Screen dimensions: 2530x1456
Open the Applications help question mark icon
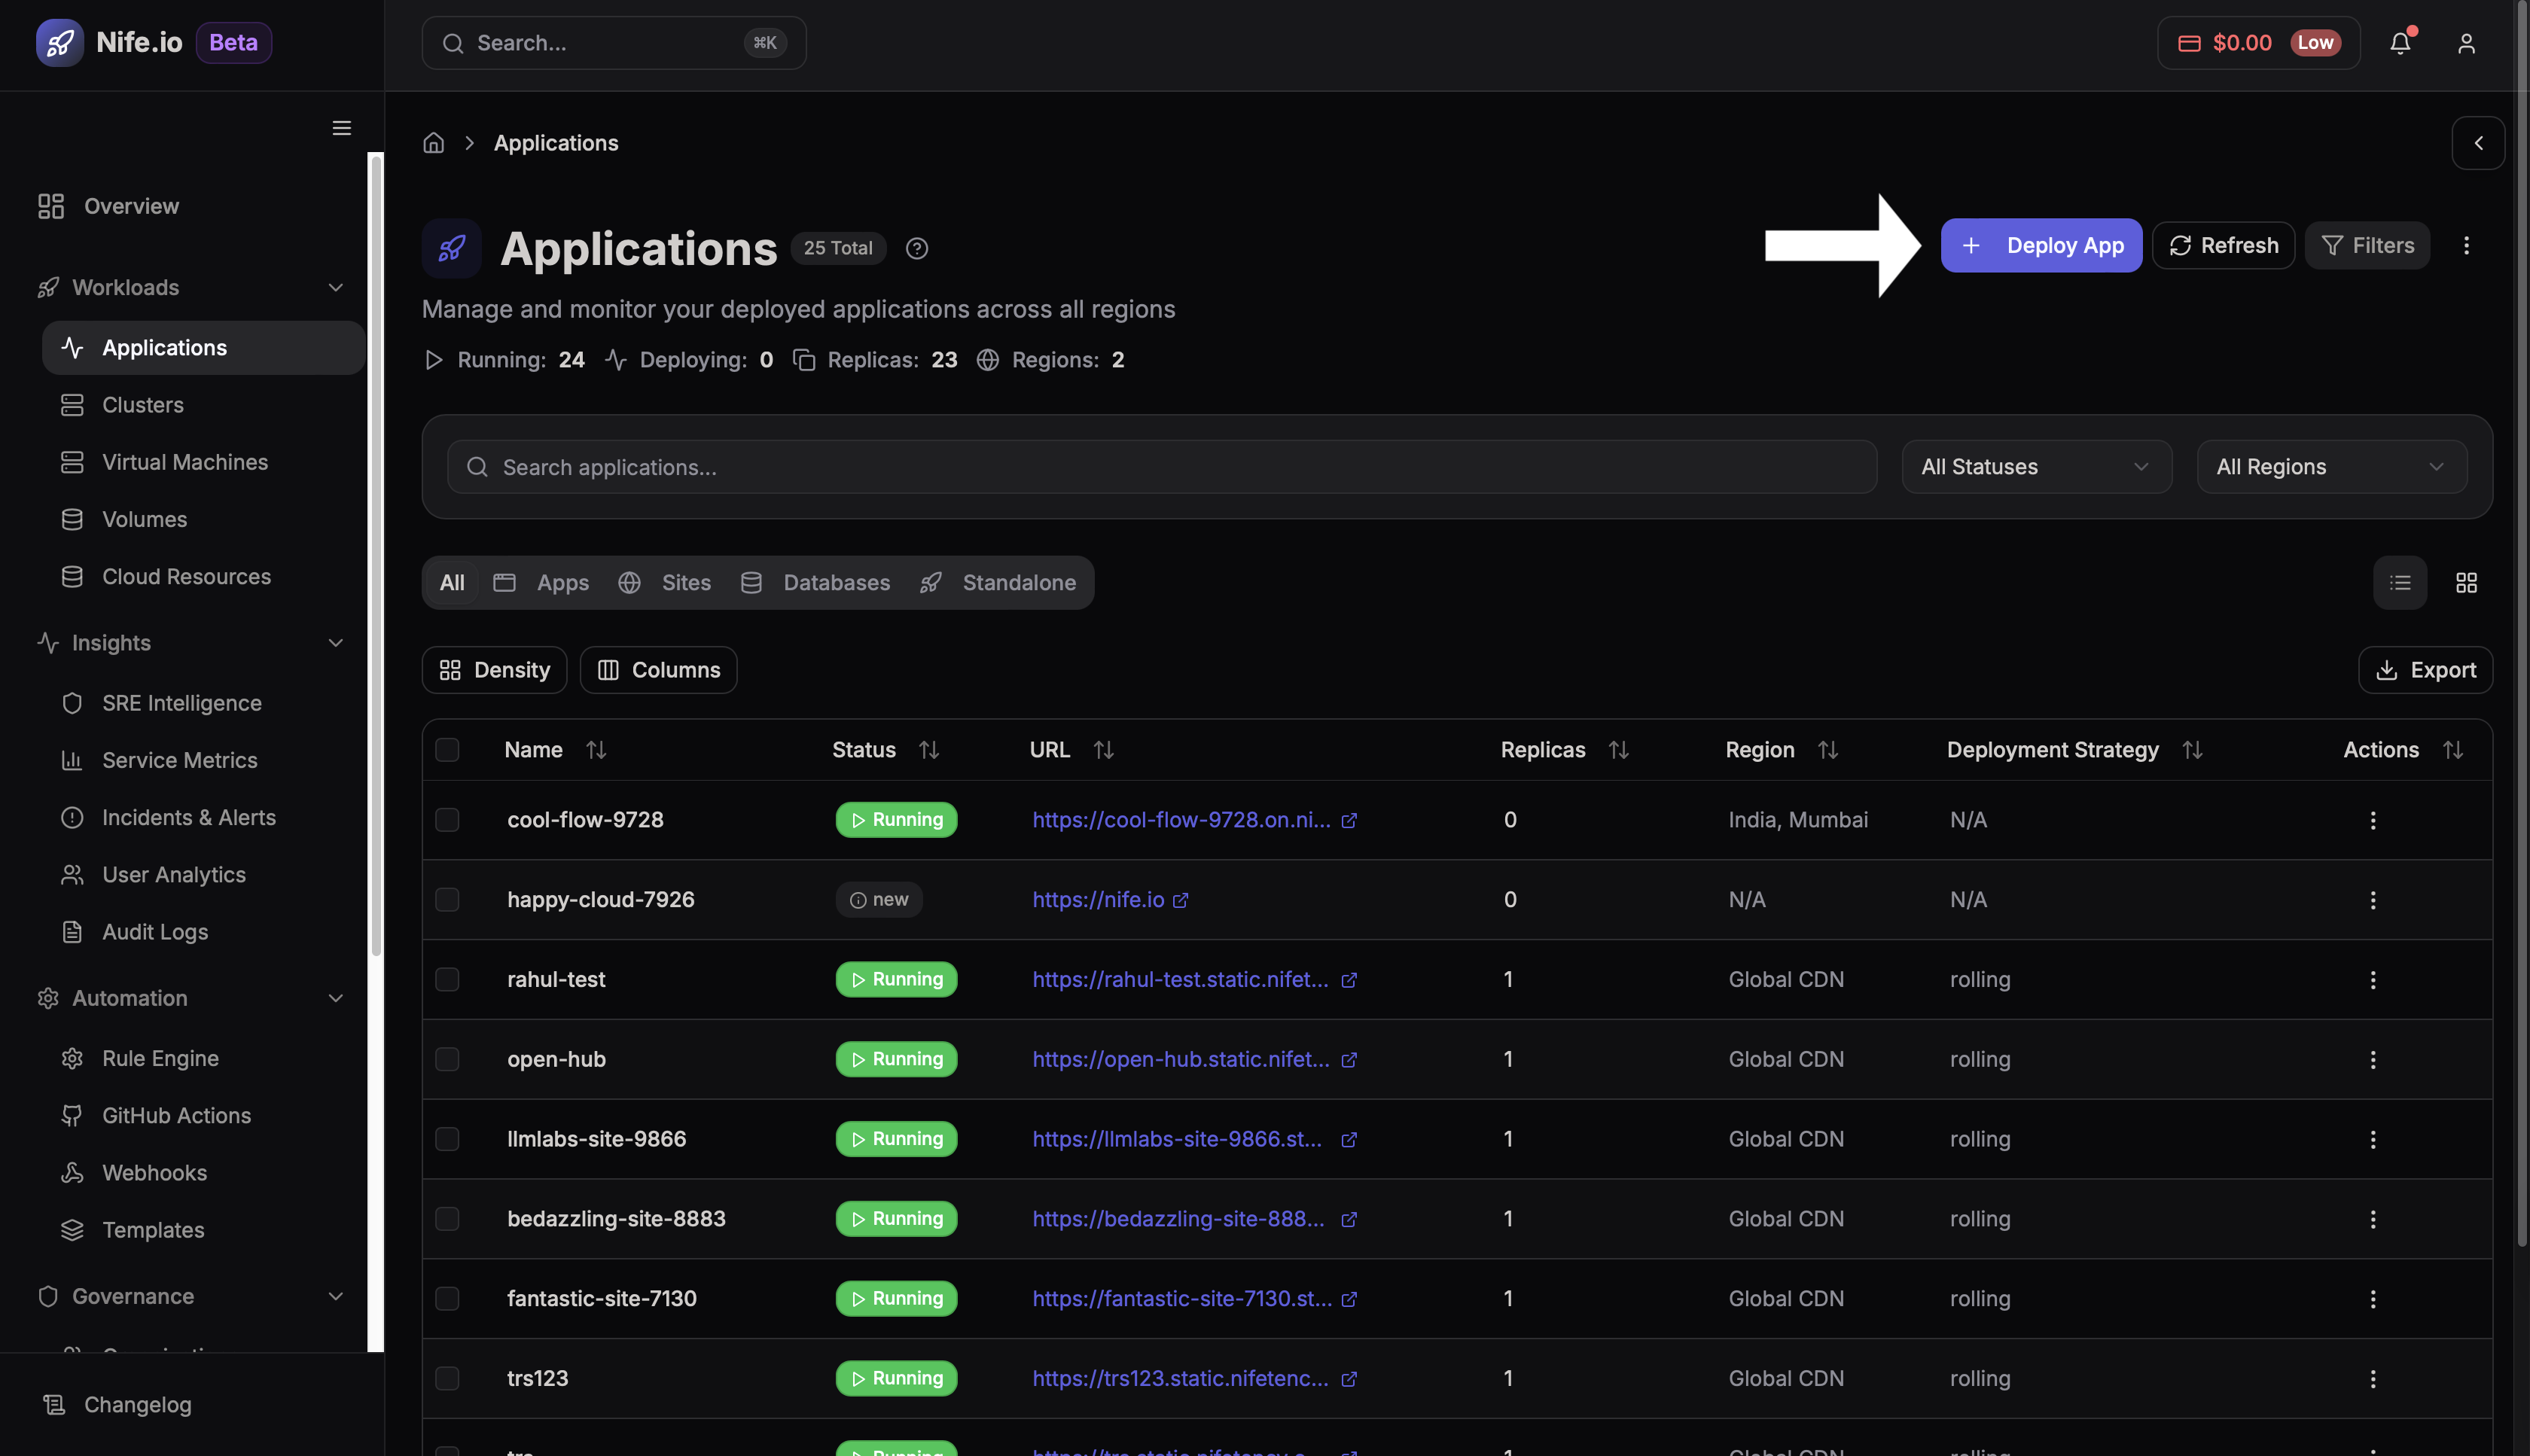tap(917, 248)
